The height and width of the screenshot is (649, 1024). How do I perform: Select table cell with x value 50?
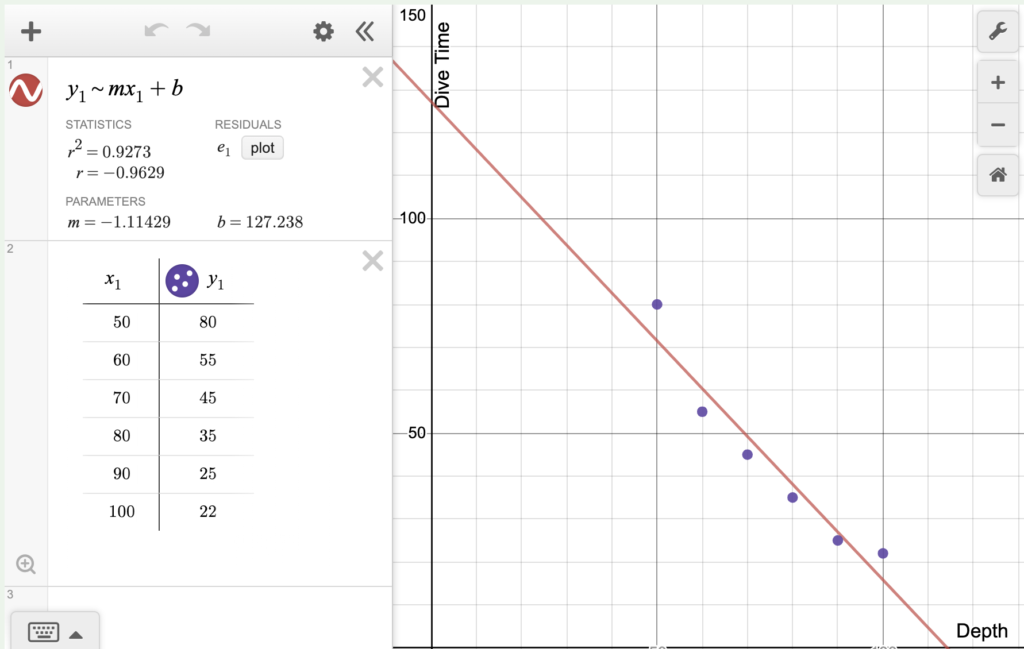(x=121, y=322)
